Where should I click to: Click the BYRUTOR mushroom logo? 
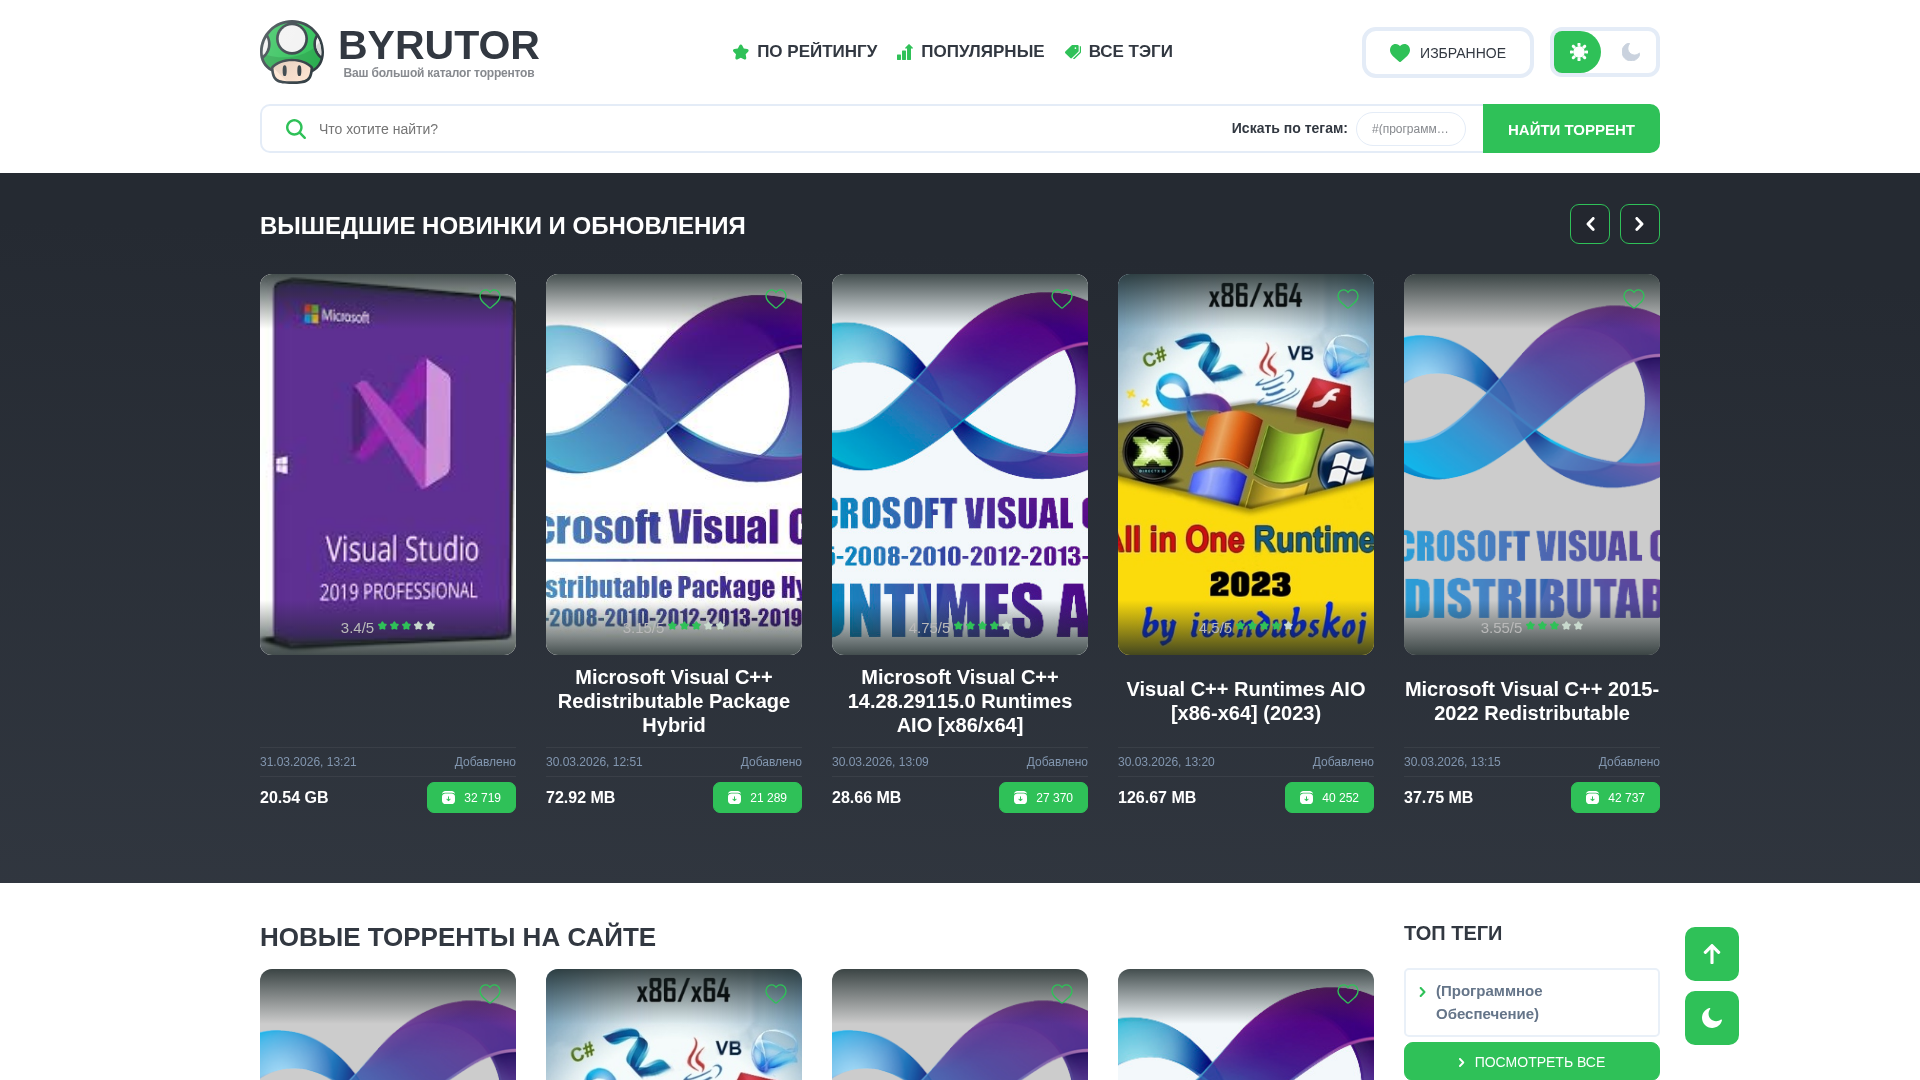pos(292,52)
